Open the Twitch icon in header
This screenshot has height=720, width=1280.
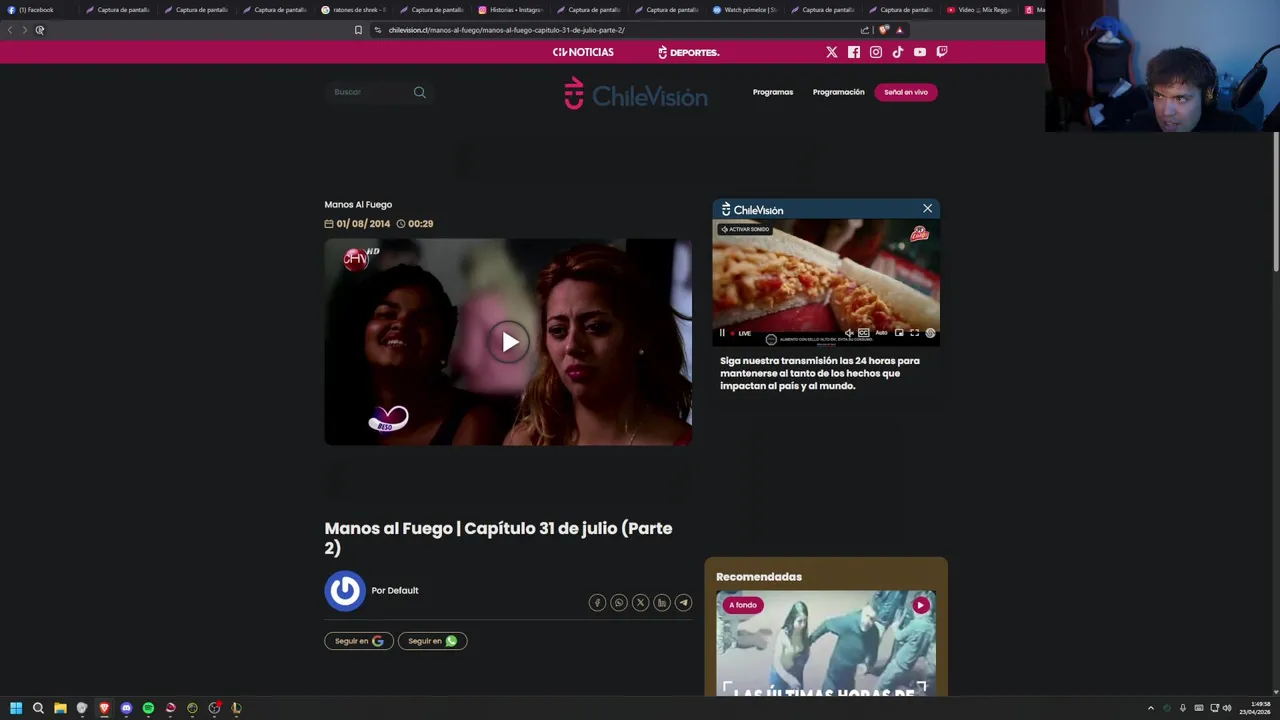tap(941, 52)
